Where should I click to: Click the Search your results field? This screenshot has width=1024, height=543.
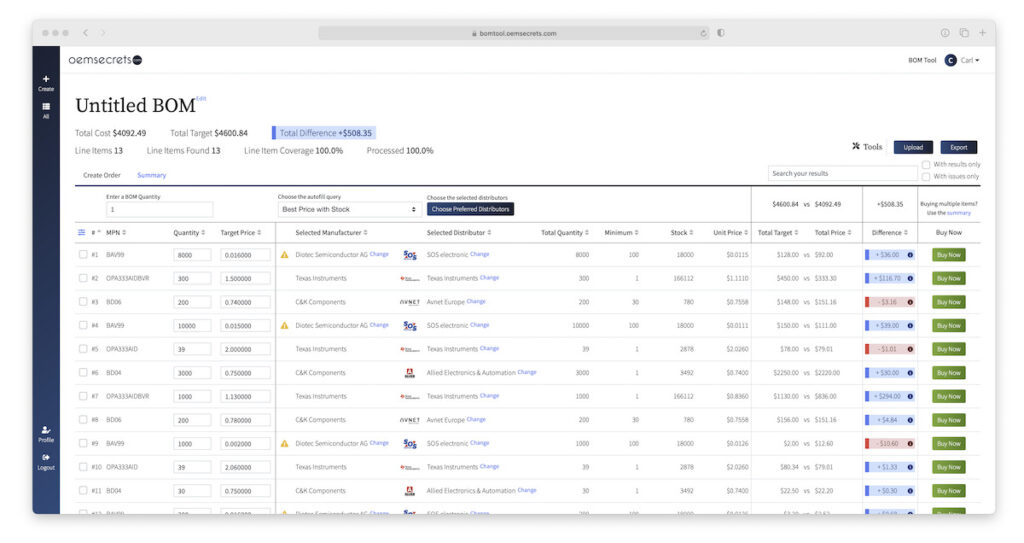[842, 173]
